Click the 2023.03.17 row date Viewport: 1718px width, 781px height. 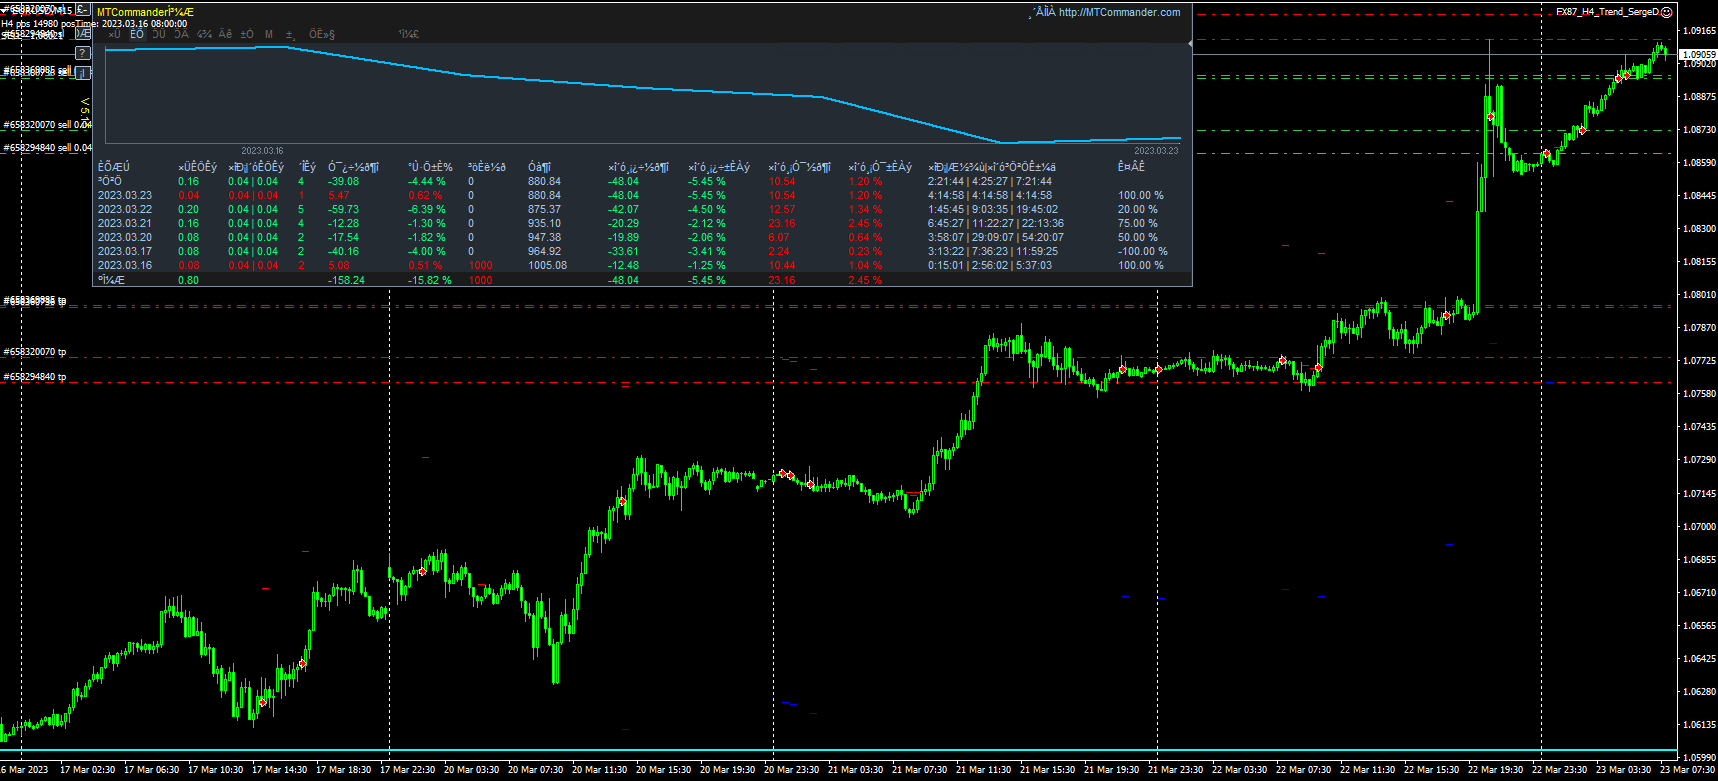pos(125,251)
